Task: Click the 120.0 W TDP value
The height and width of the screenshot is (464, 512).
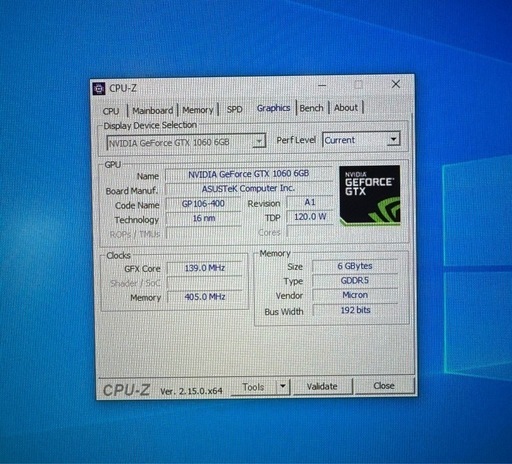Action: [310, 217]
